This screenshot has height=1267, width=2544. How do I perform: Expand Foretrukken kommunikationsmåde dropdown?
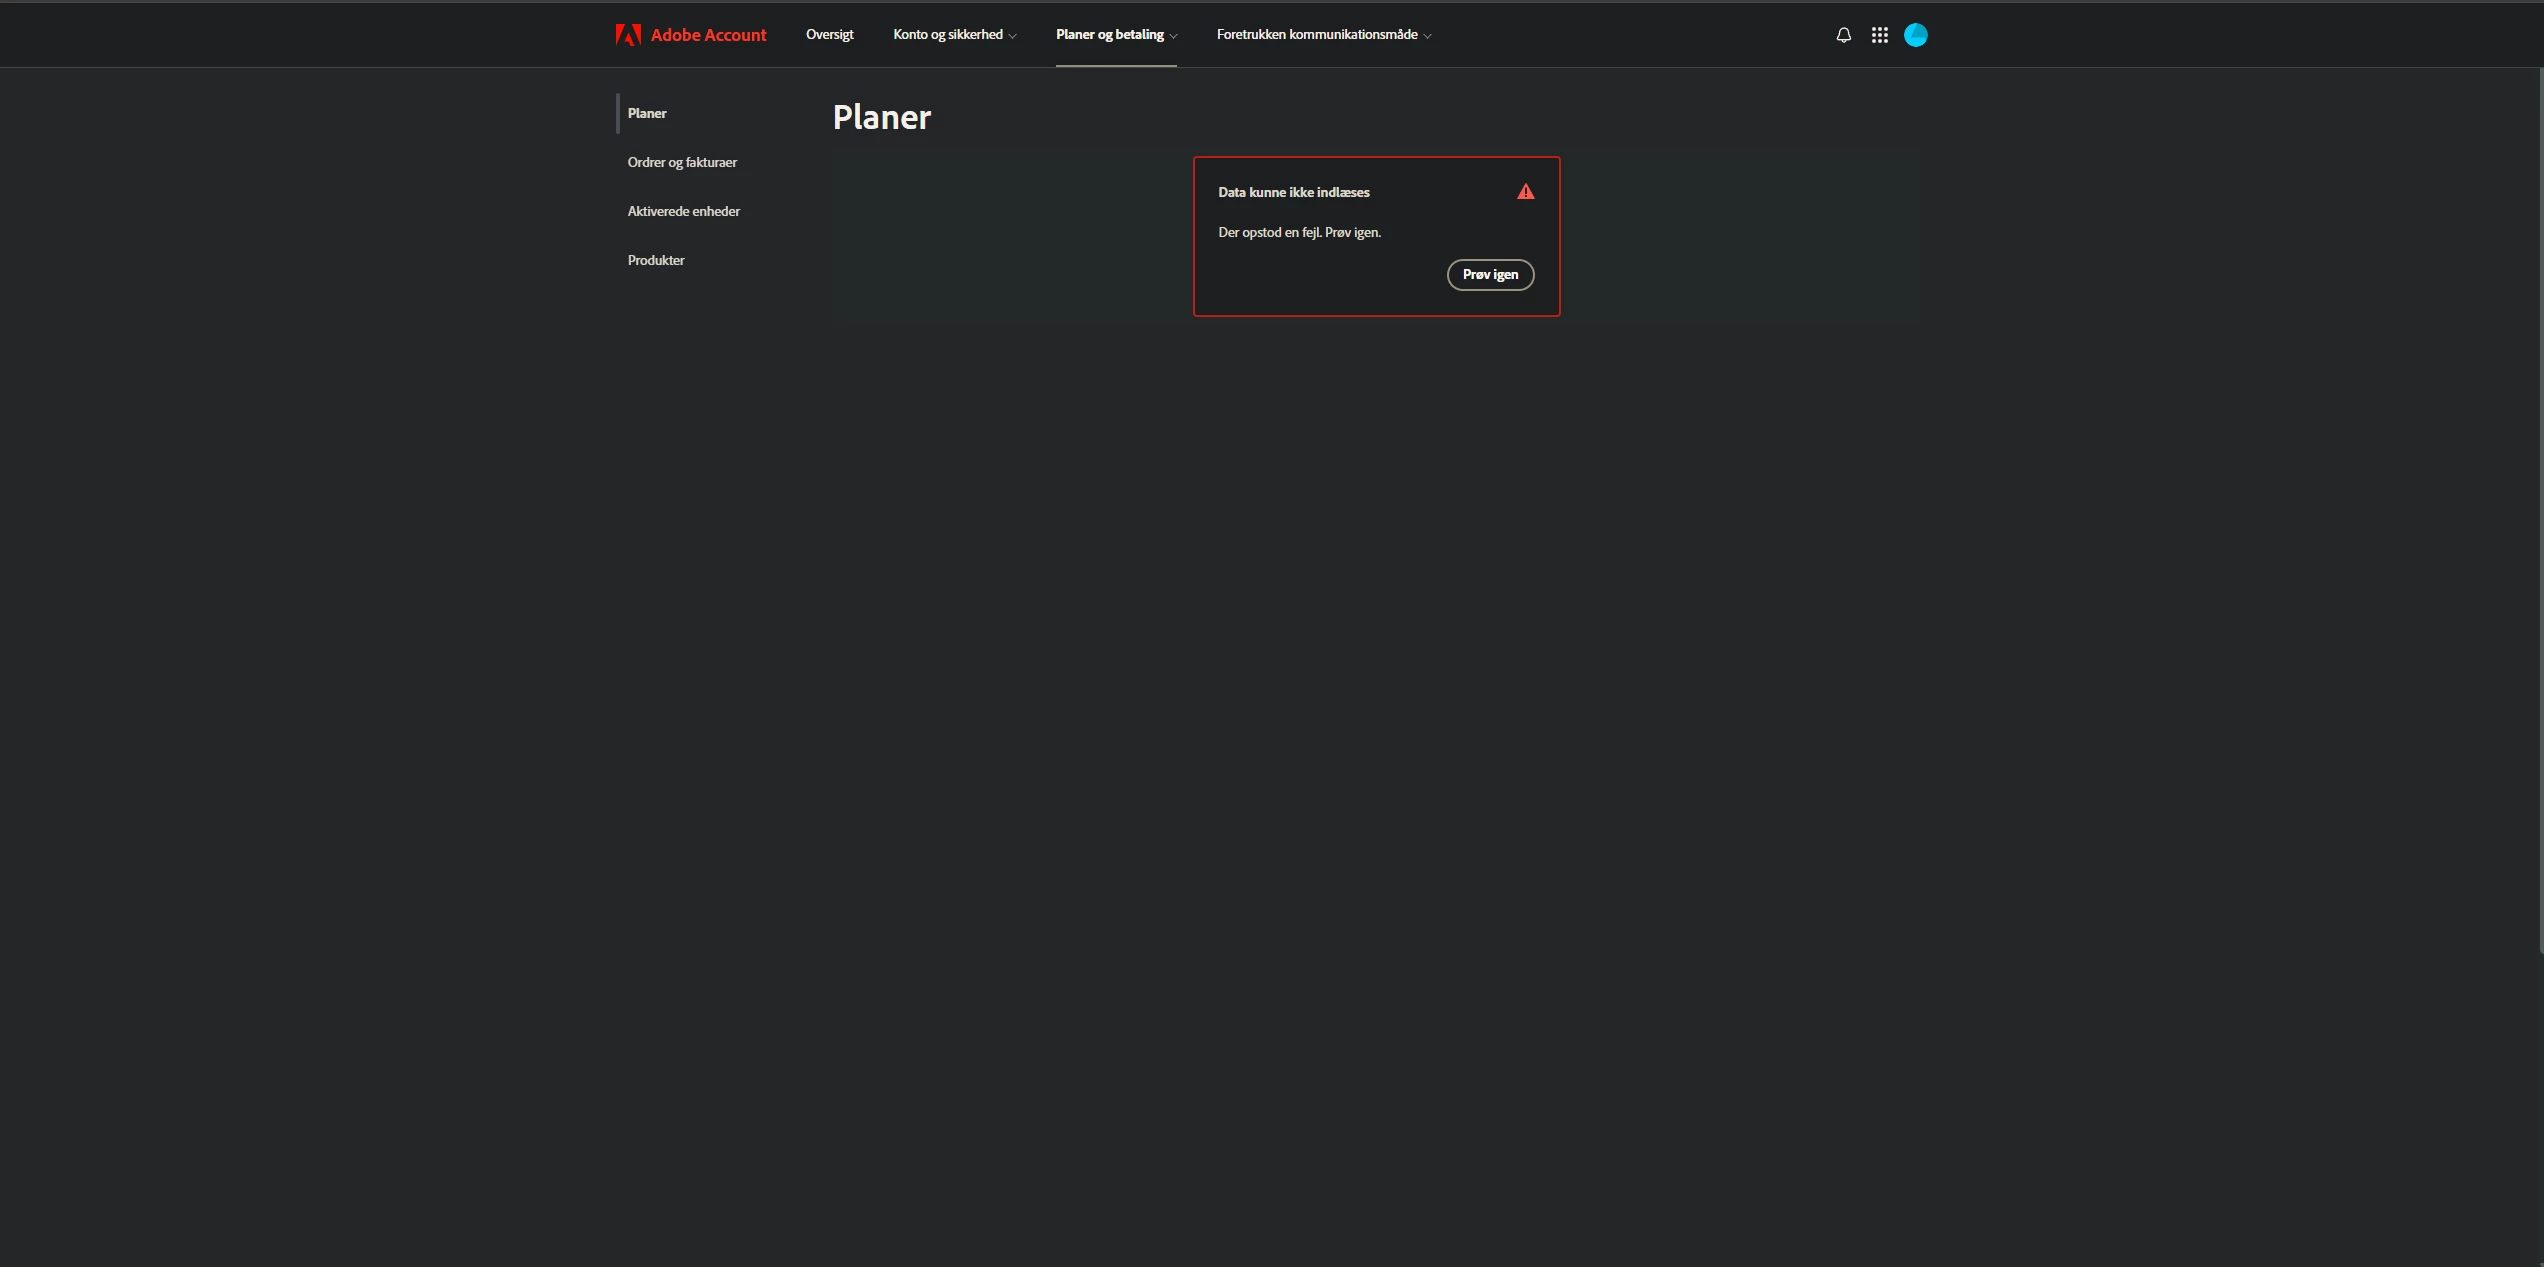tap(1323, 35)
